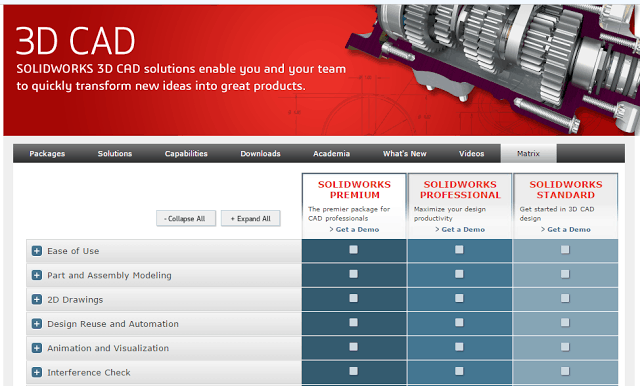
Task: Check 2D Drawings under Premium
Action: (x=353, y=298)
